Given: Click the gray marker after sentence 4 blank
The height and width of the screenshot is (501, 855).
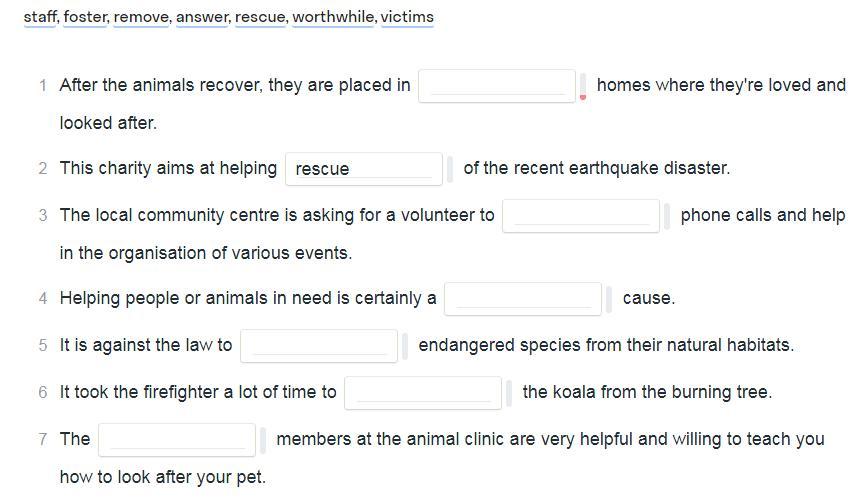Looking at the screenshot, I should pos(609,299).
